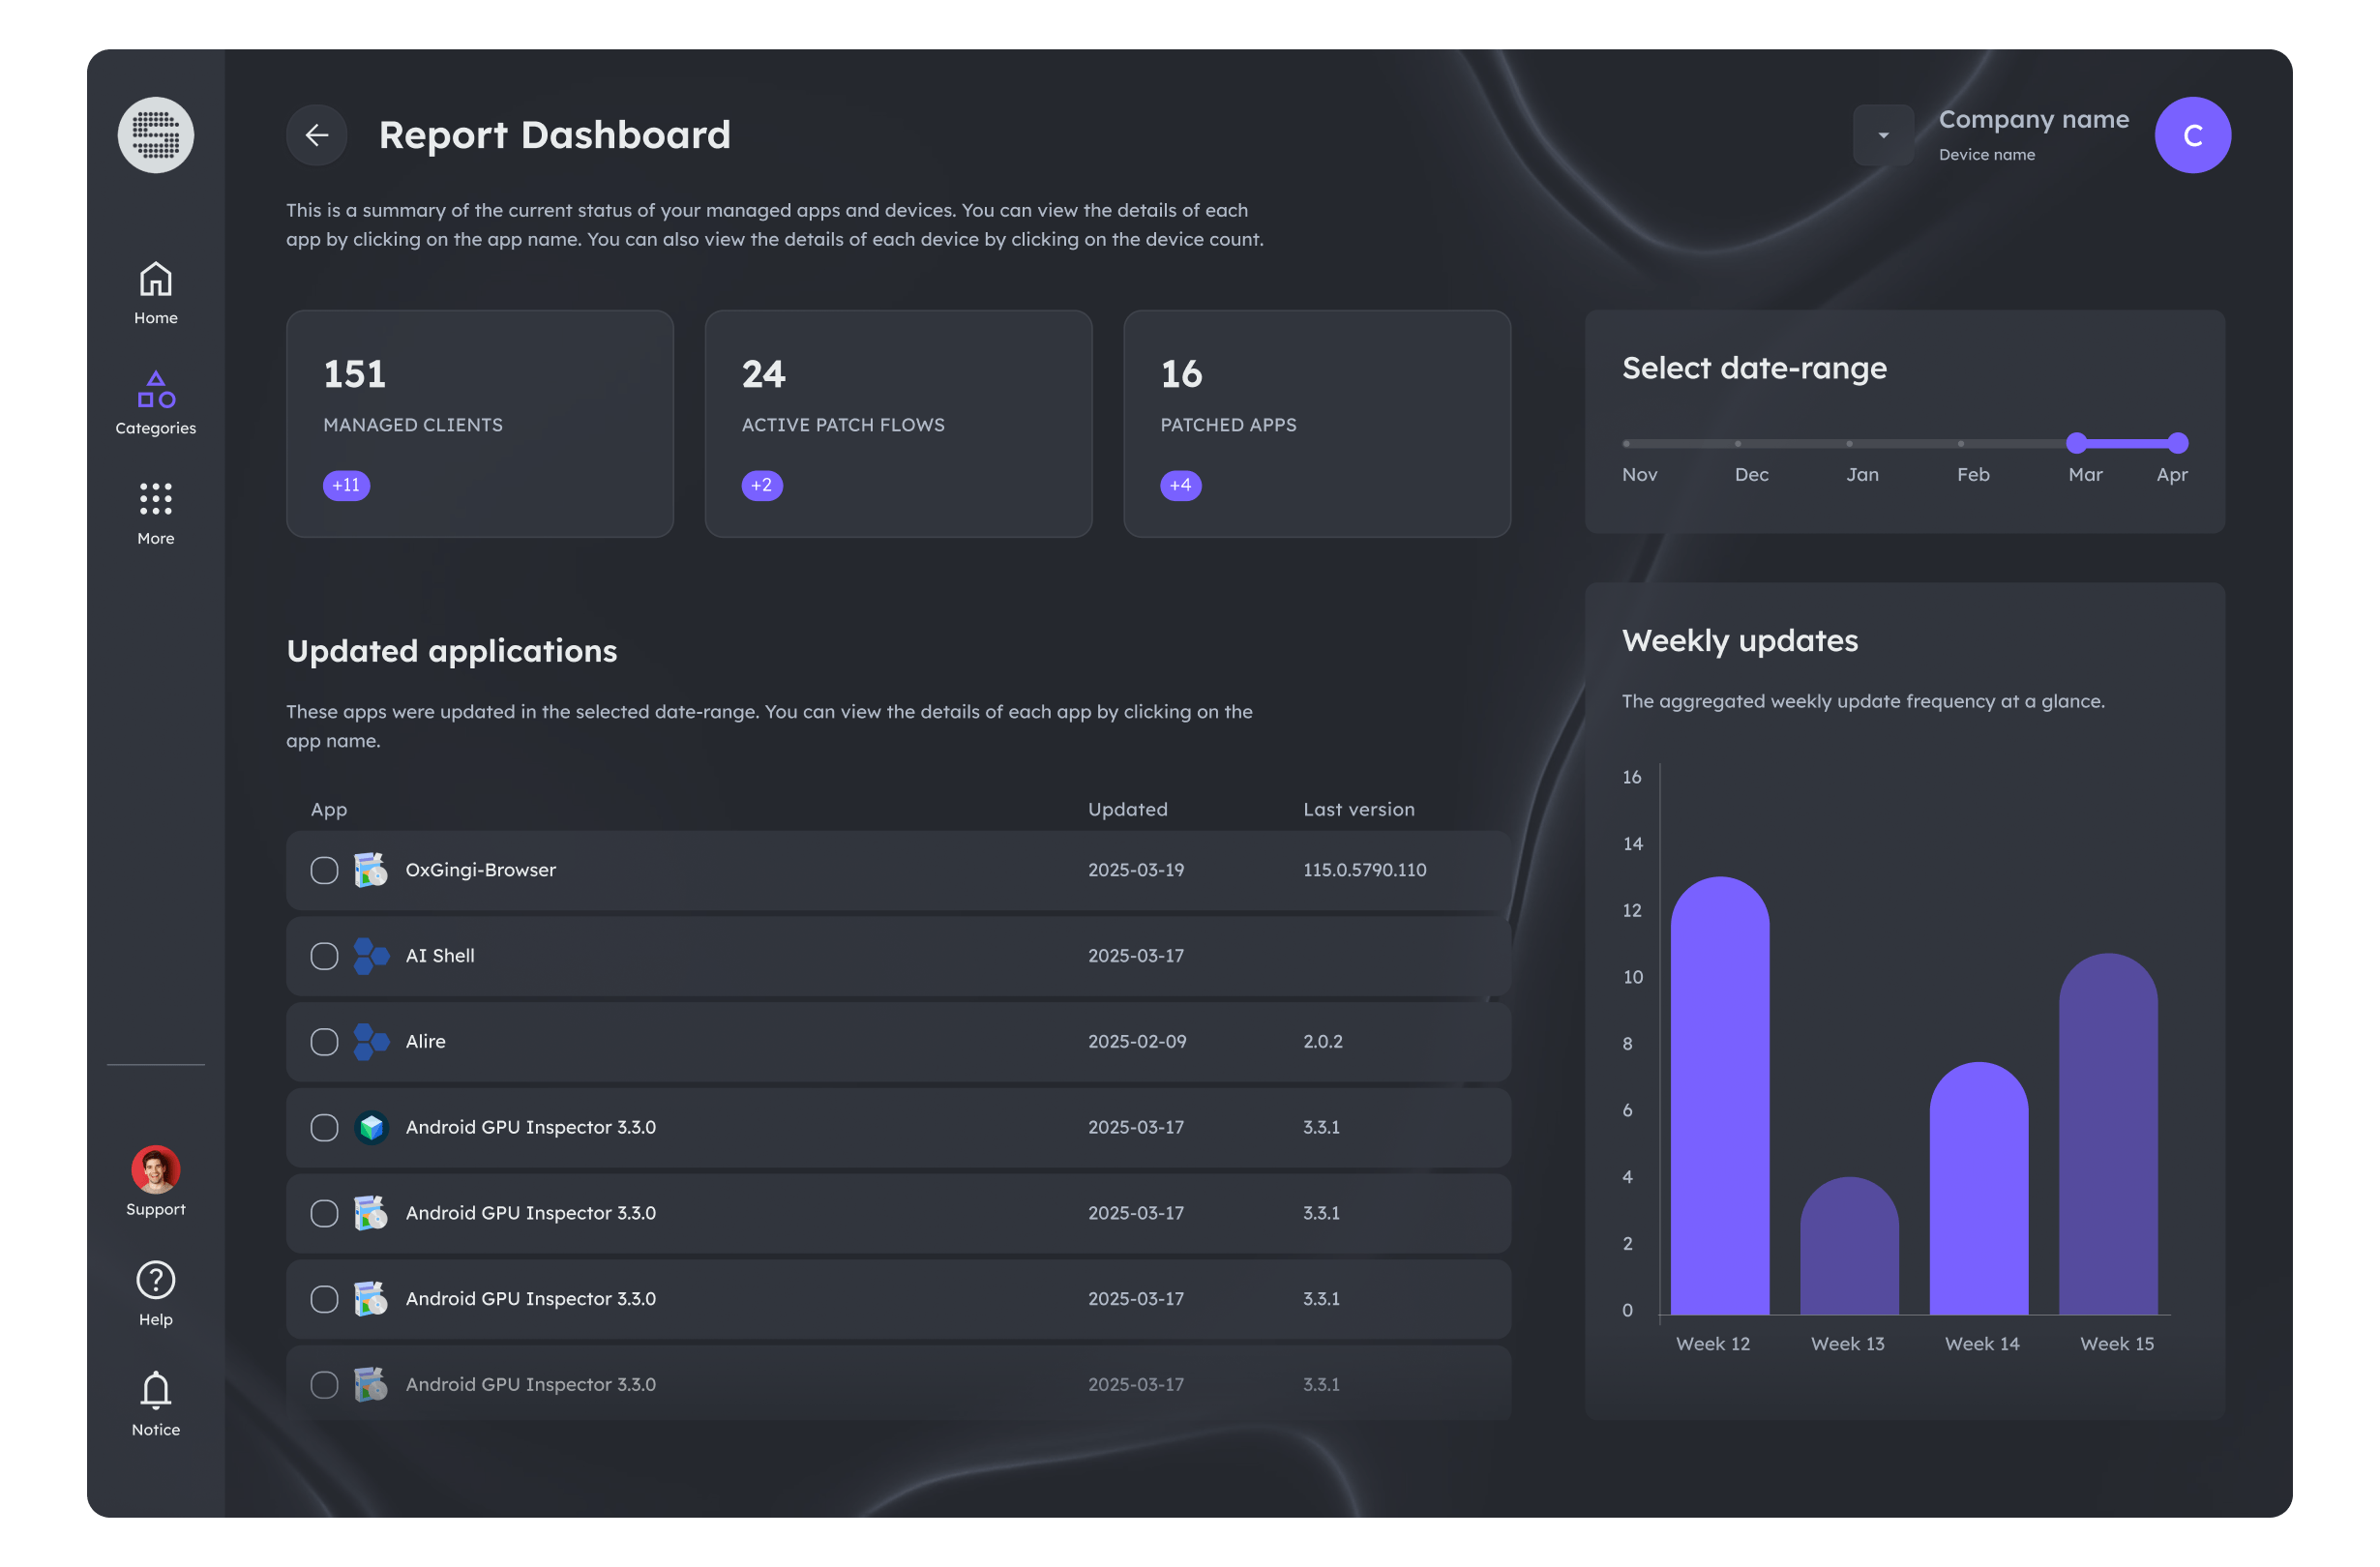The image size is (2380, 1567).
Task: Select the Alire row radio button
Action: [x=324, y=1042]
